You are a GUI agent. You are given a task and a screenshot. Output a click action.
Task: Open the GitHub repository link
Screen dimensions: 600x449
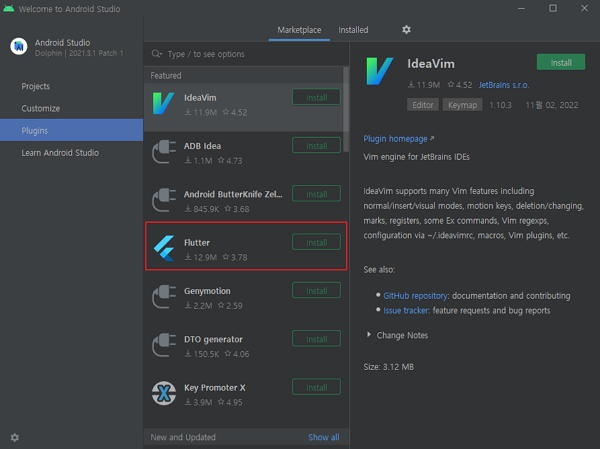(x=415, y=296)
